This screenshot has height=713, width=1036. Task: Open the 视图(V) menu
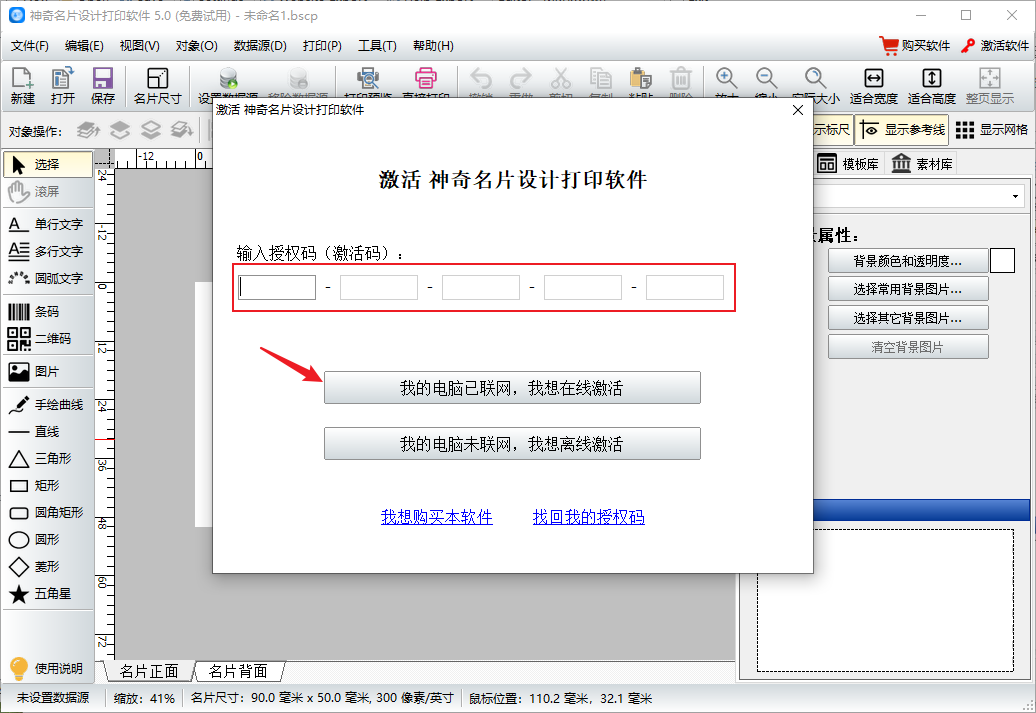coord(139,46)
